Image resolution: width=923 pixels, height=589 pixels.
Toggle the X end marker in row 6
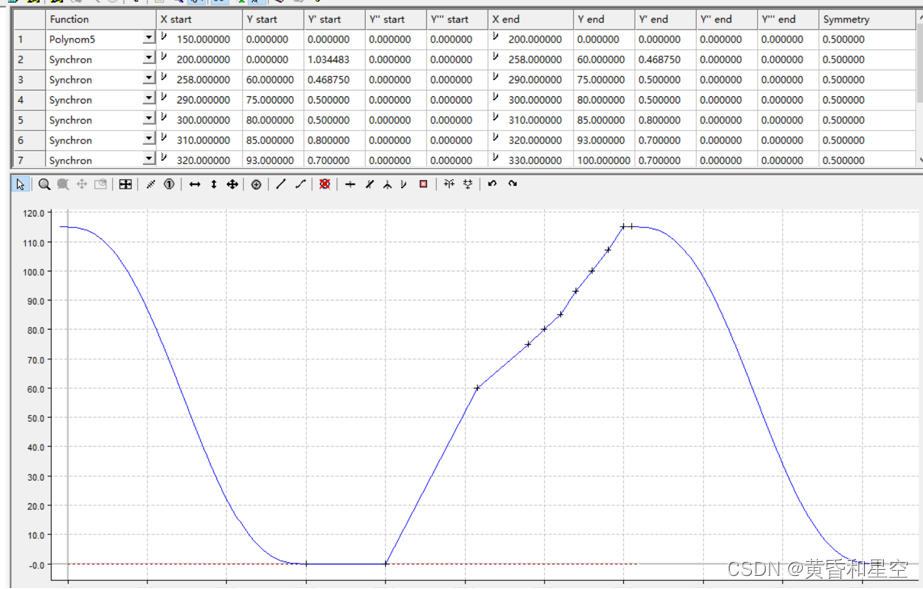(x=496, y=138)
